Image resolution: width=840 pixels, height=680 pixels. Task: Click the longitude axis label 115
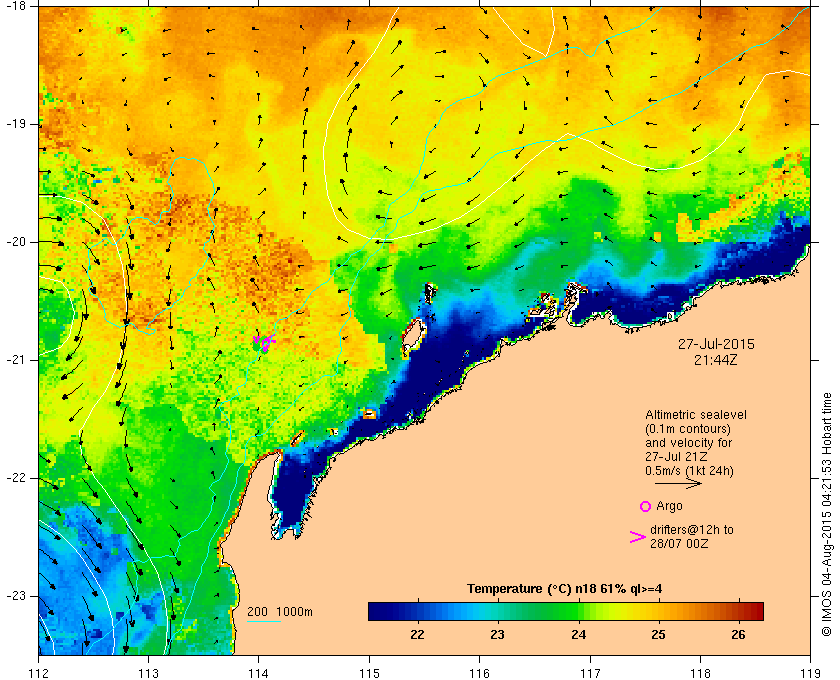tap(369, 672)
